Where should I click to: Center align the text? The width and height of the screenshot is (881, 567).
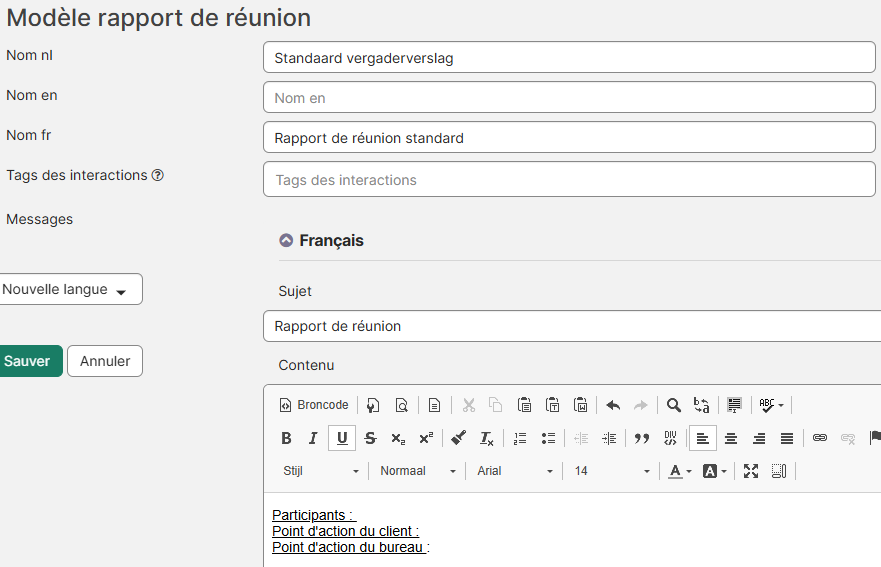tap(731, 438)
